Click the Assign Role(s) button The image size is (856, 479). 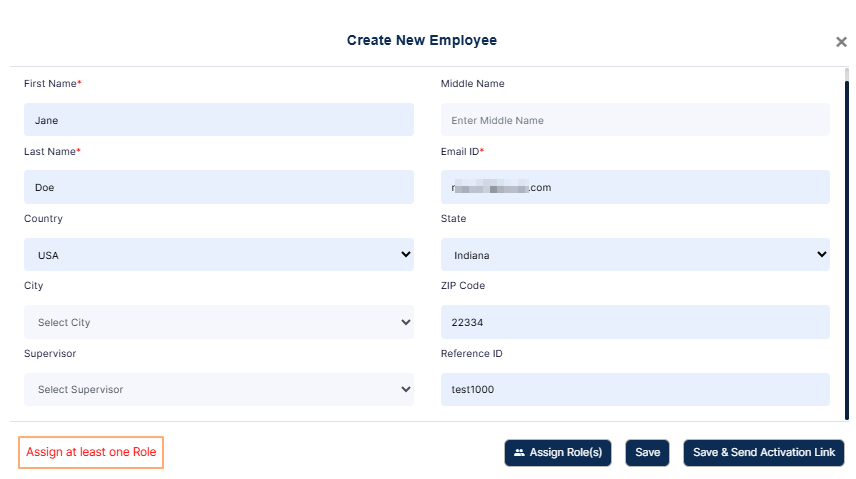point(557,453)
